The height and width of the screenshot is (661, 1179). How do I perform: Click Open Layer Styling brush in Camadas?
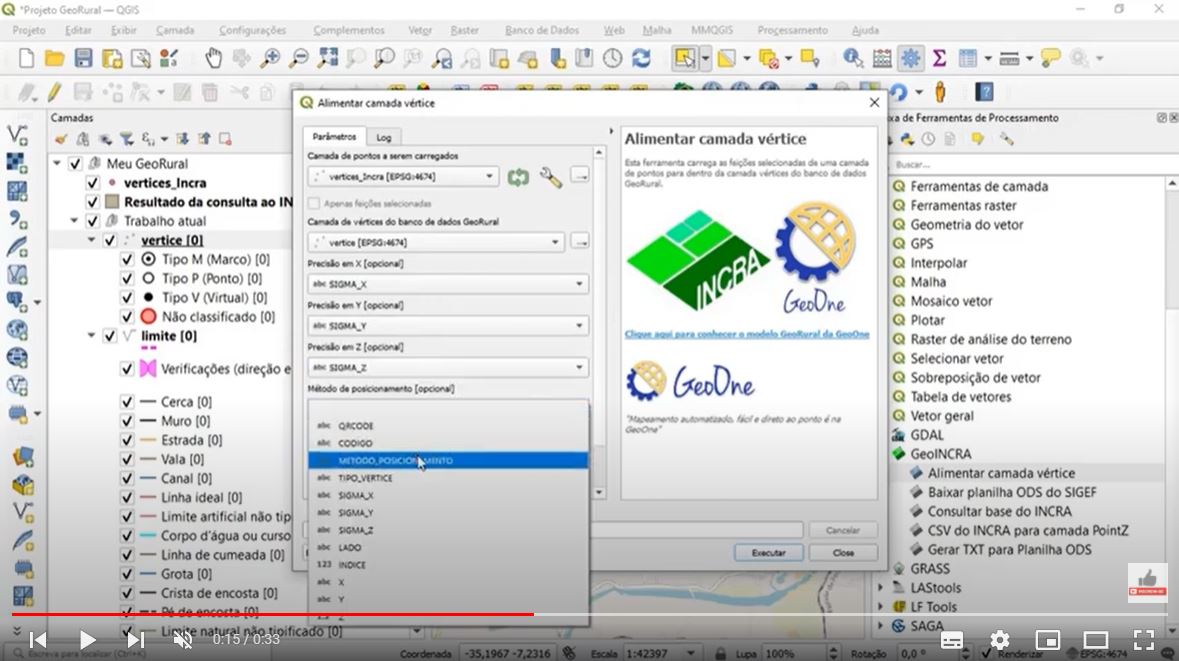[61, 139]
